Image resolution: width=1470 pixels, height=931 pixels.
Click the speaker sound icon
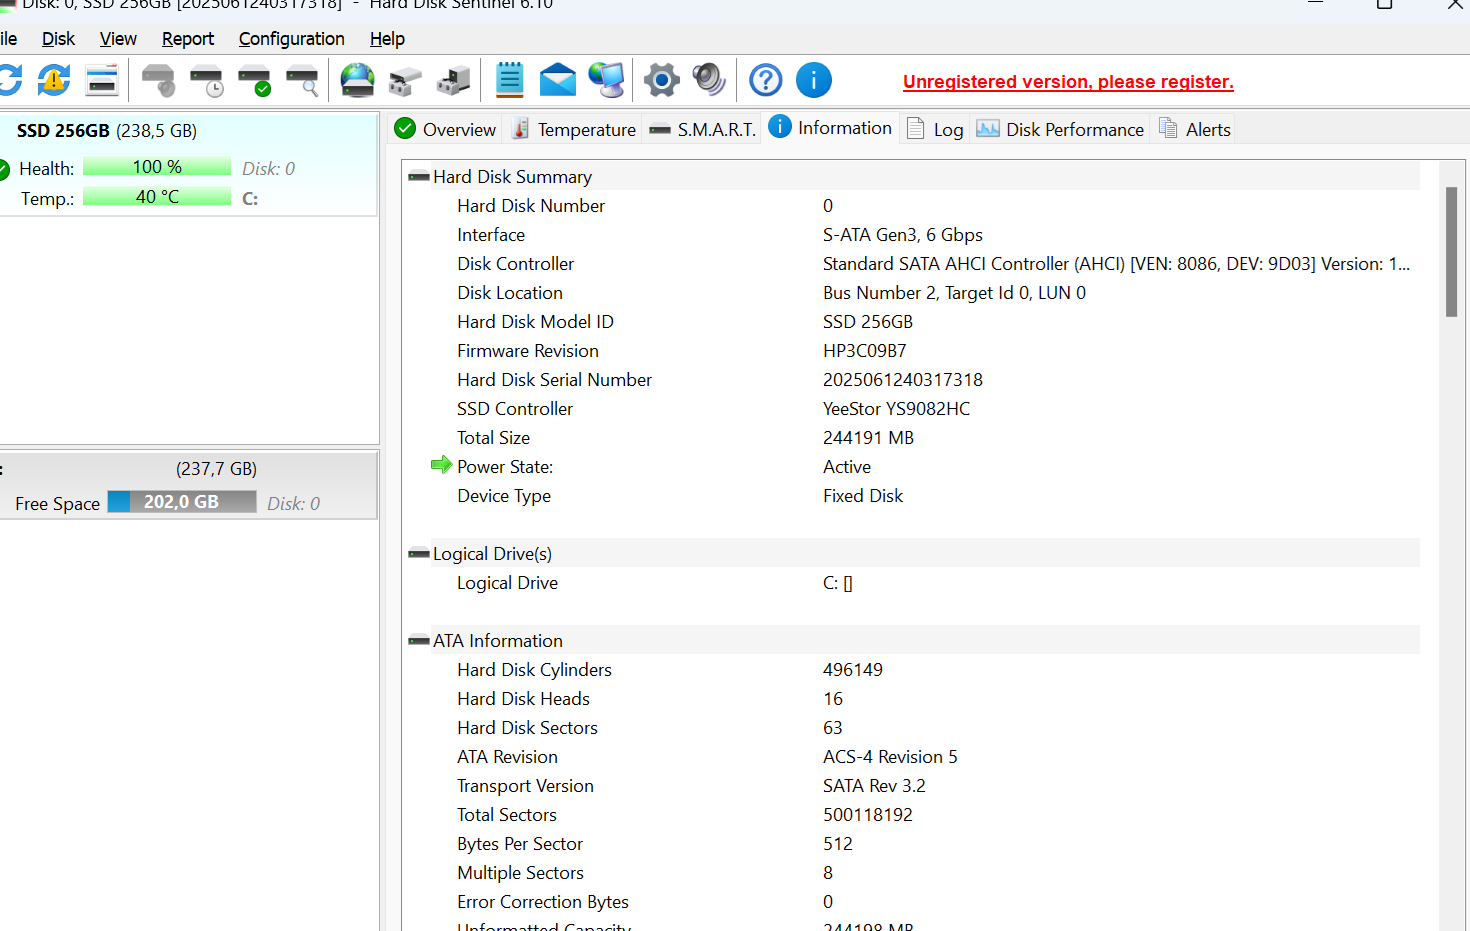point(709,81)
